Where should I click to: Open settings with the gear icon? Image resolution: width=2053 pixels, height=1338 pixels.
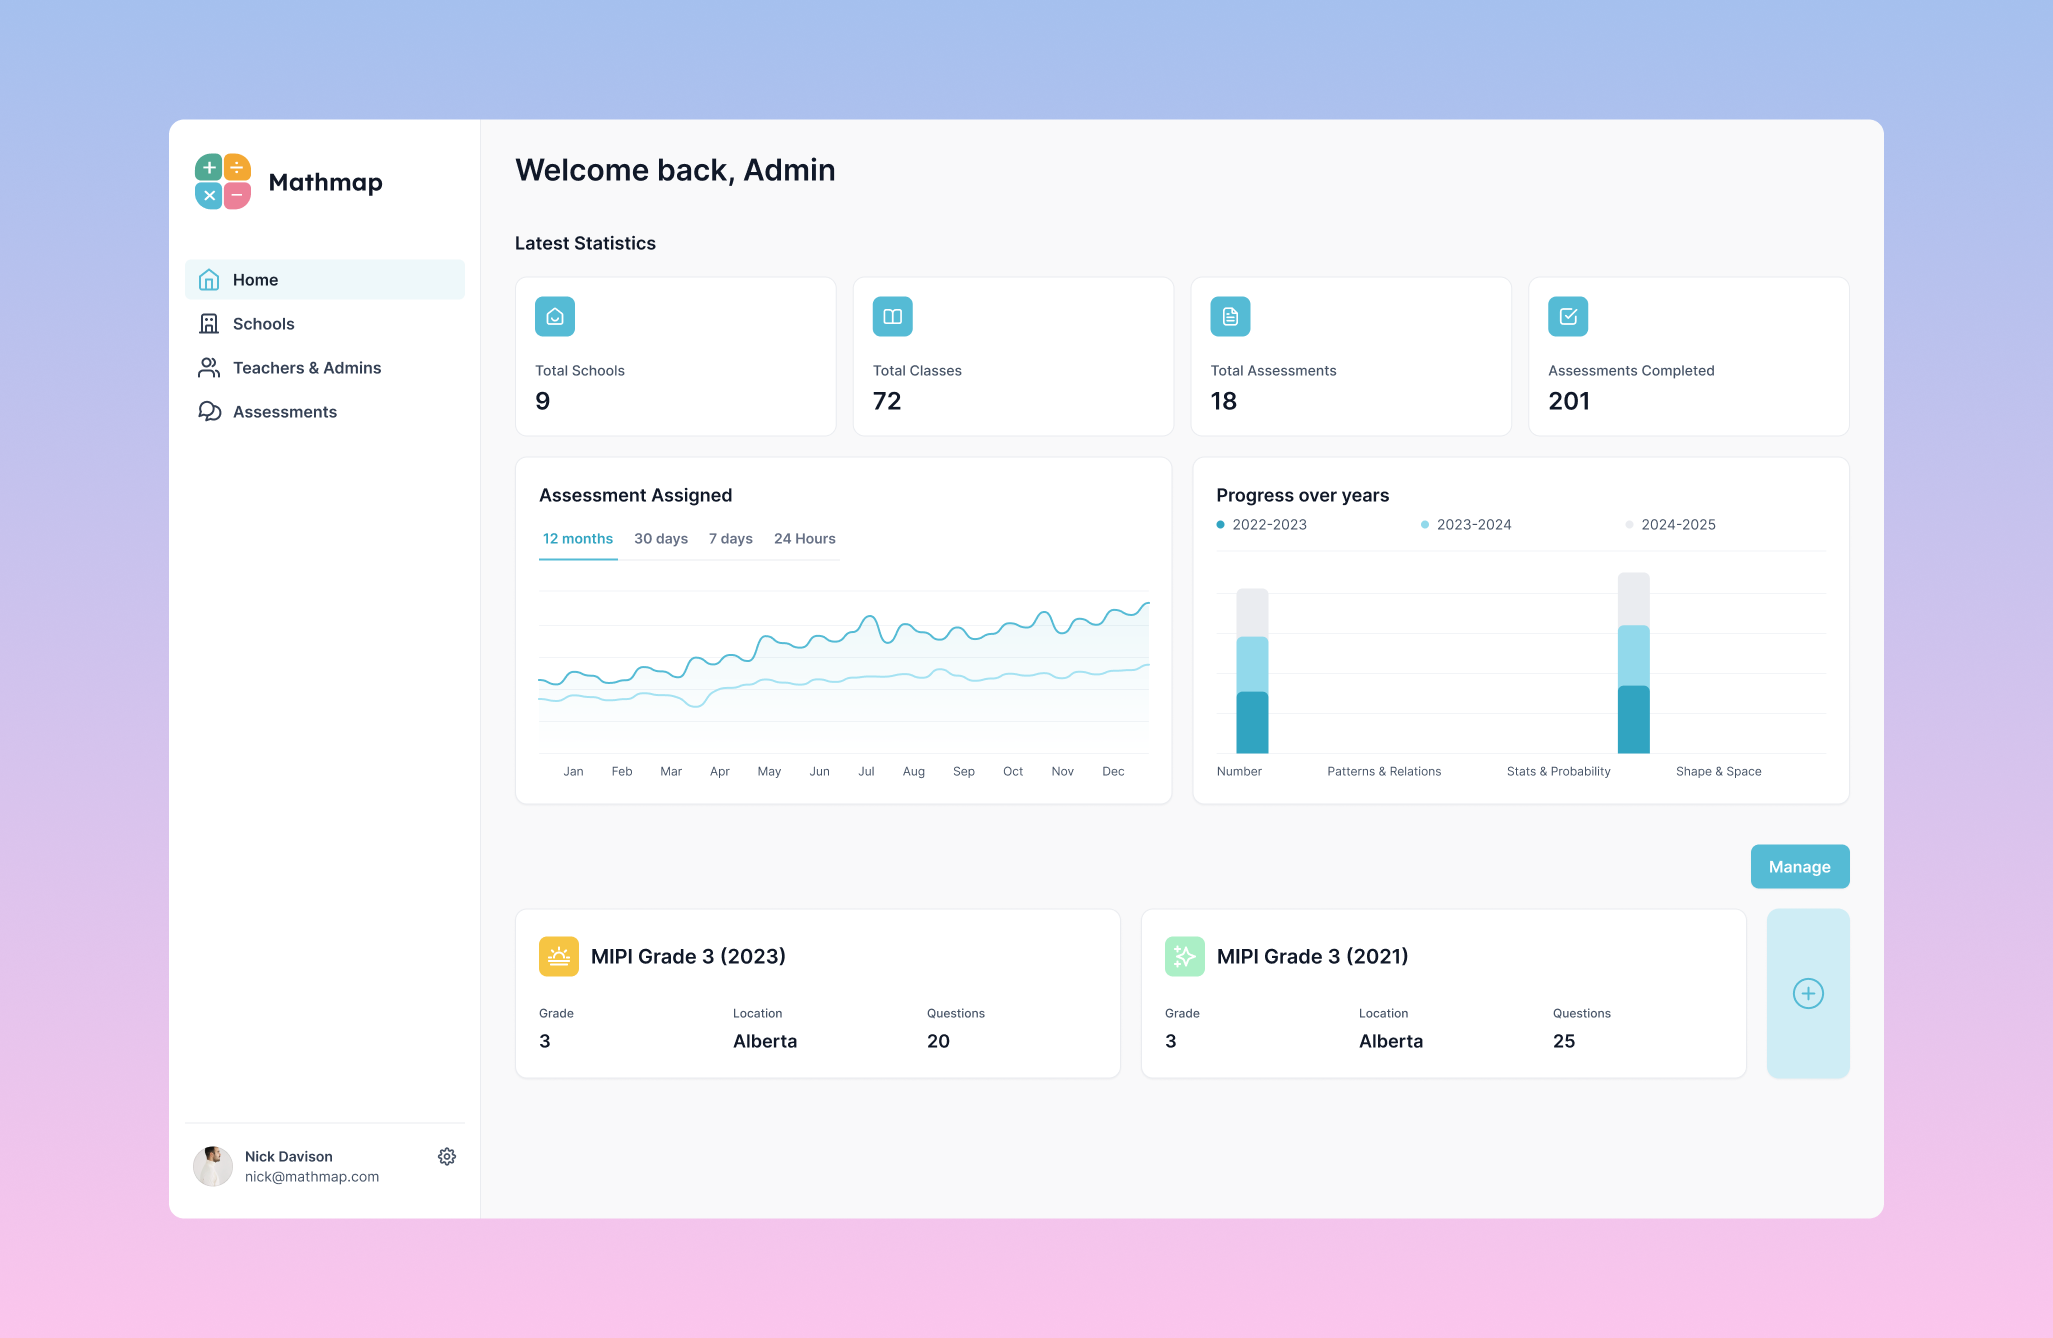(x=447, y=1156)
